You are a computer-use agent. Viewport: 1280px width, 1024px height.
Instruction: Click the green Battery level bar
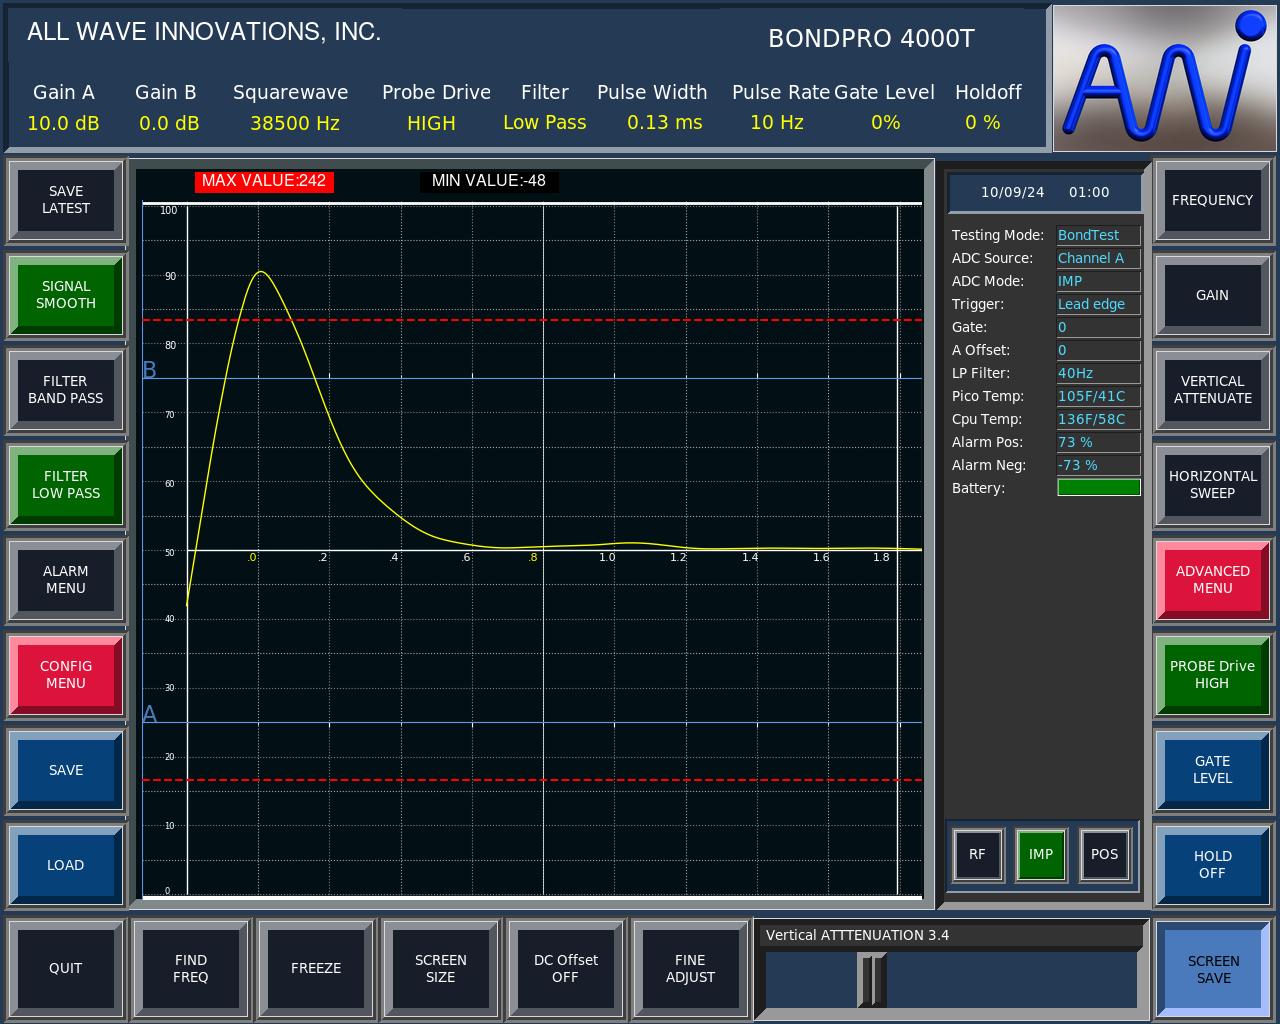click(1099, 488)
